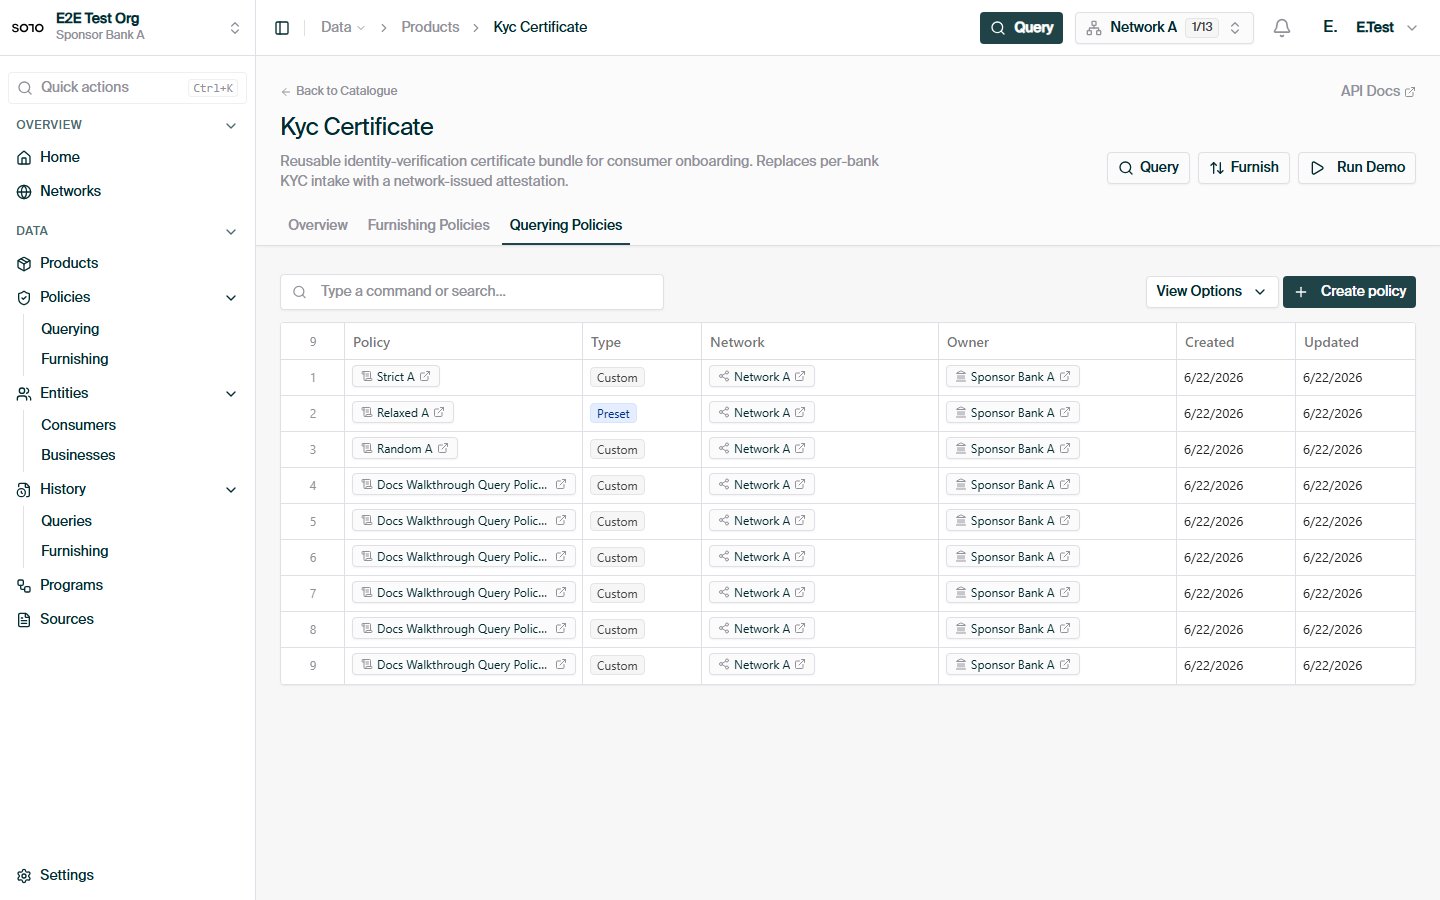This screenshot has width=1440, height=900.
Task: Collapse the History submenu chevron
Action: point(231,490)
